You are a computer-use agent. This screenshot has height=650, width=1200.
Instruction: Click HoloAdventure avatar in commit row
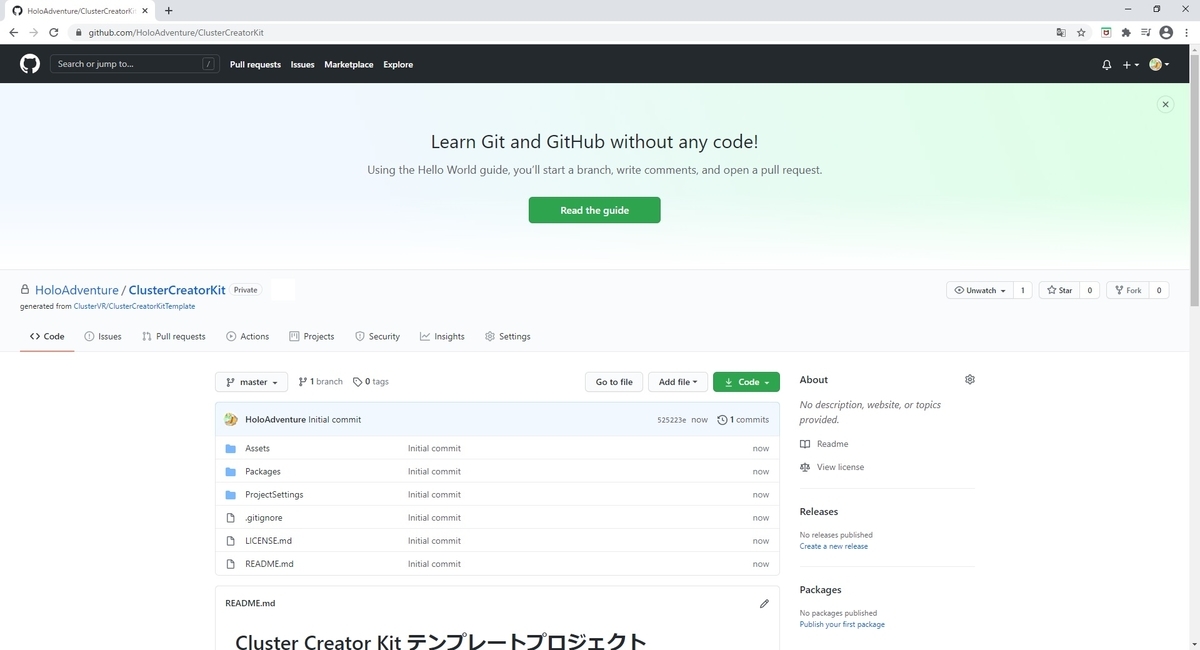click(x=231, y=420)
